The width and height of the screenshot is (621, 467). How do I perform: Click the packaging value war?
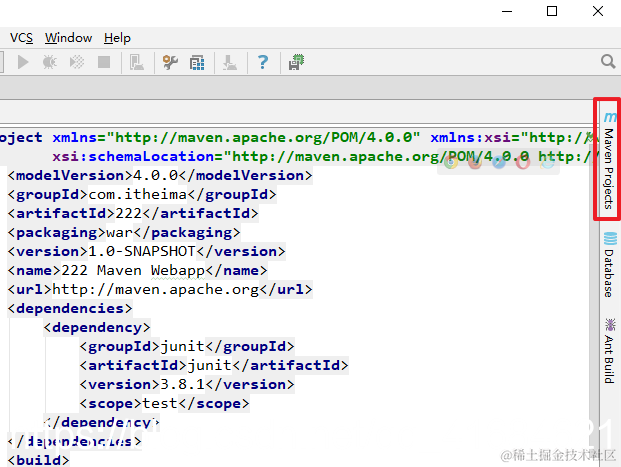click(119, 233)
